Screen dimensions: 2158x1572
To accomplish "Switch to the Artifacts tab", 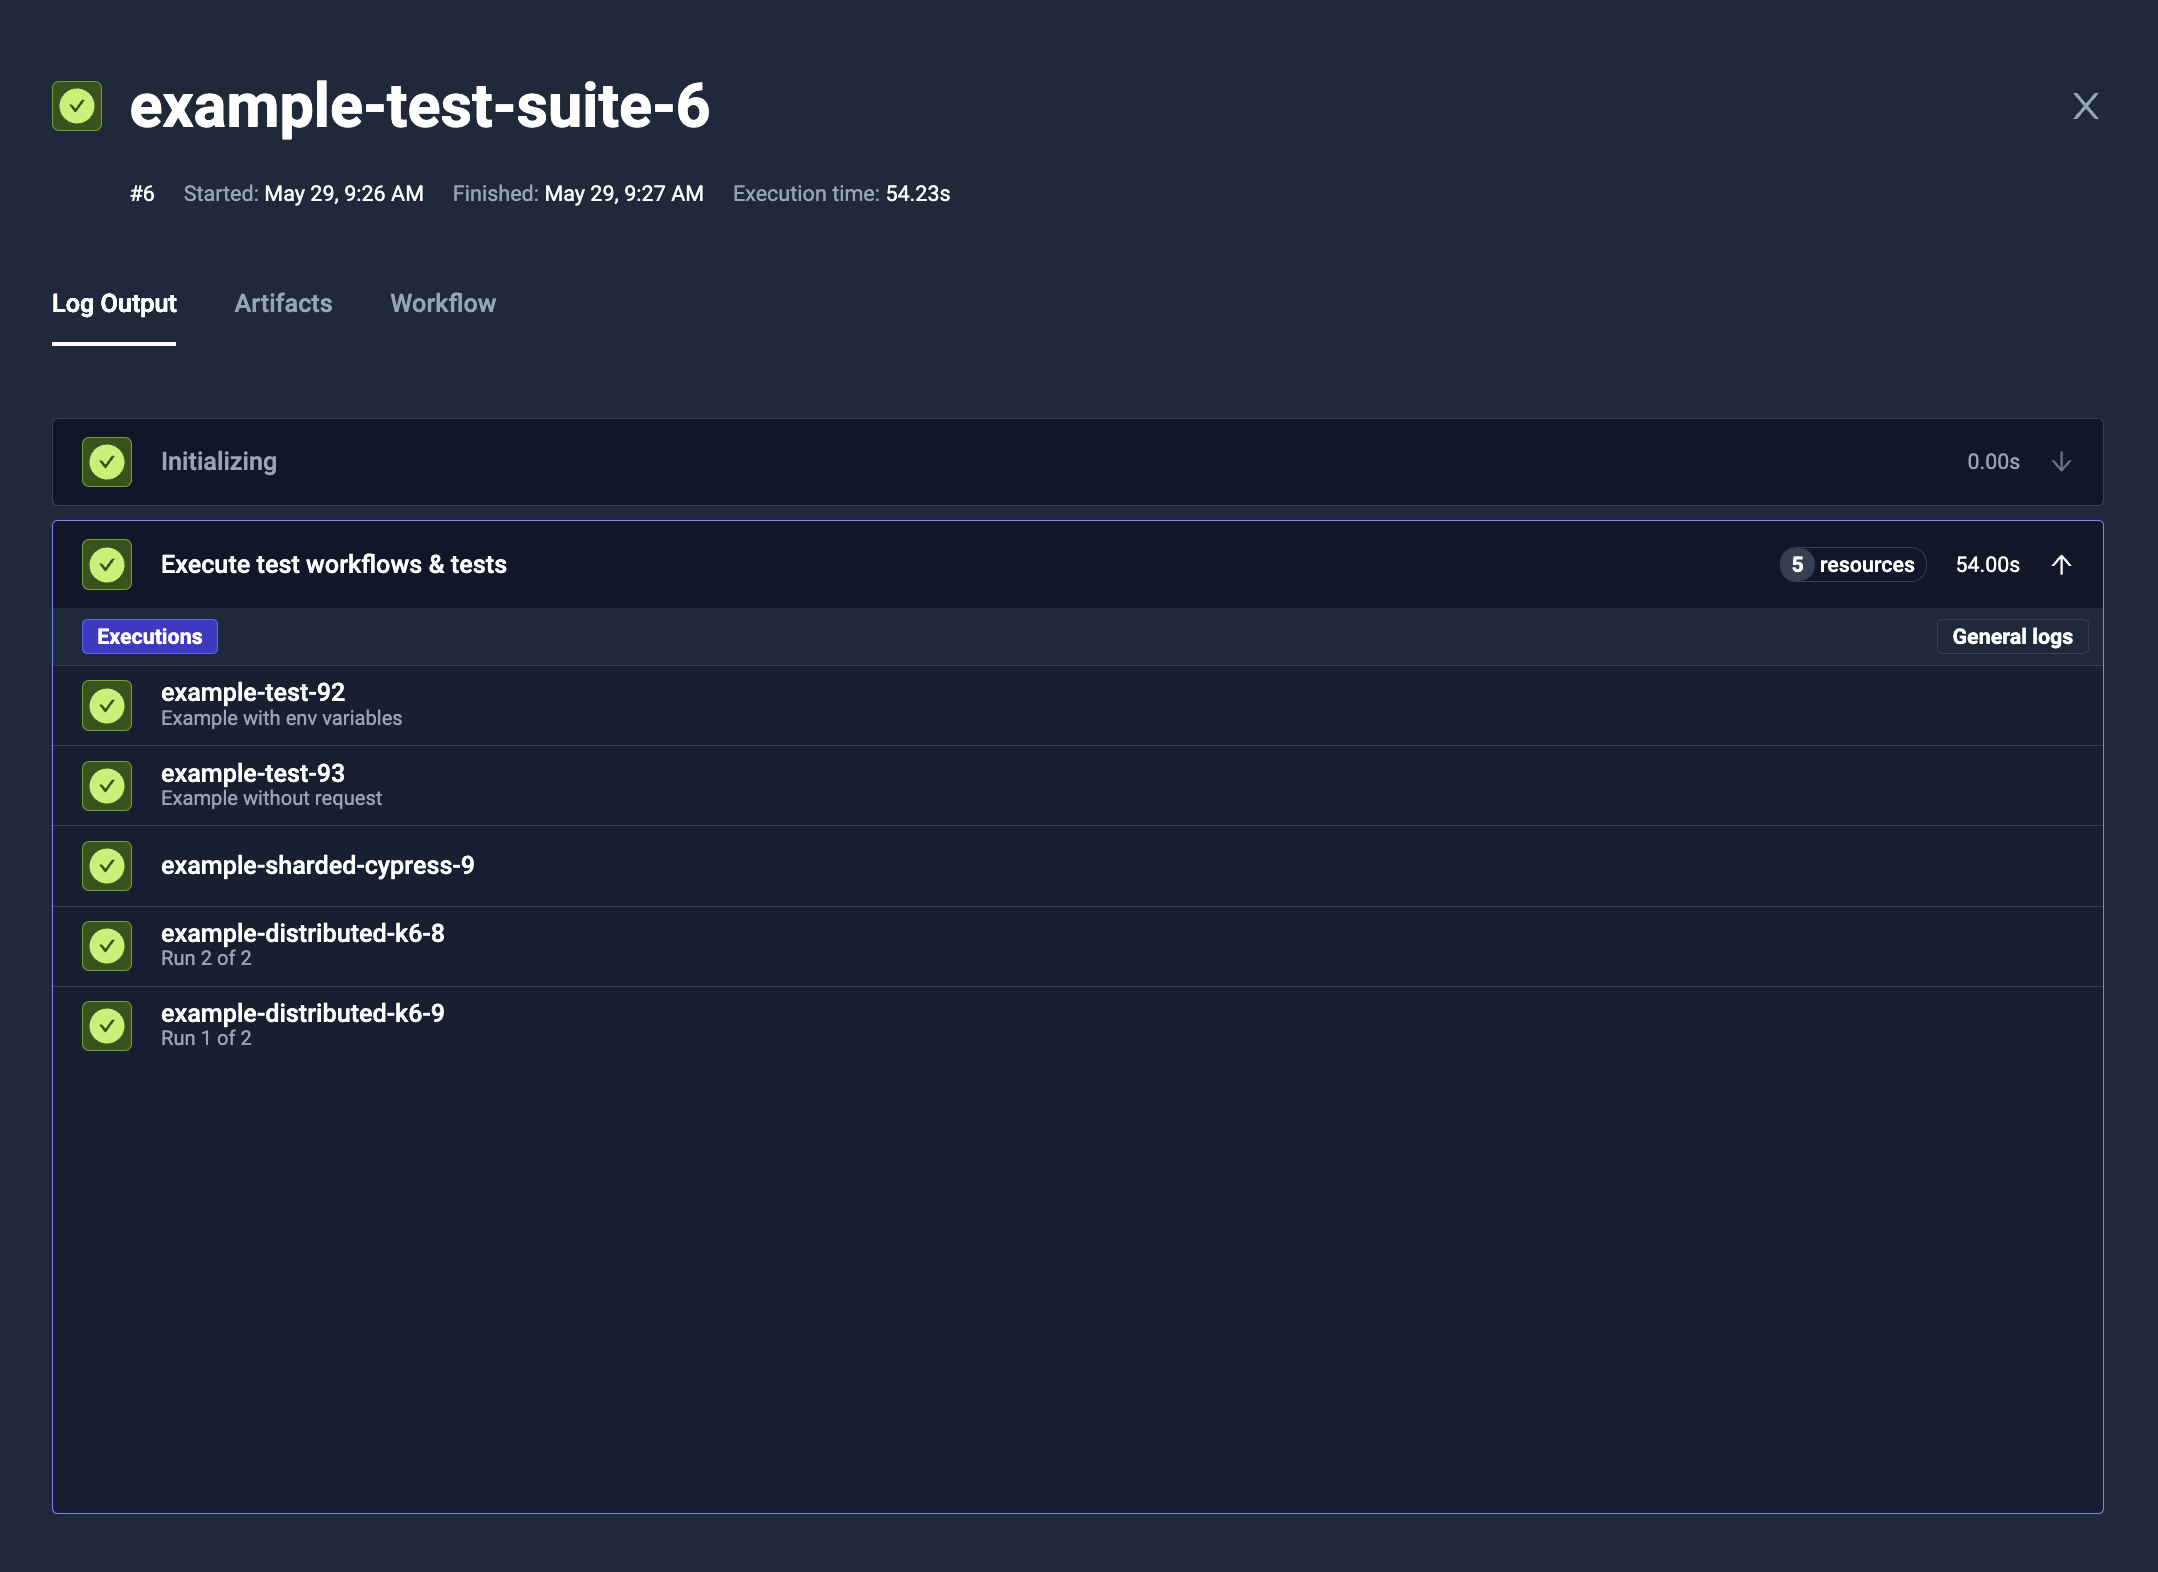I will click(283, 304).
